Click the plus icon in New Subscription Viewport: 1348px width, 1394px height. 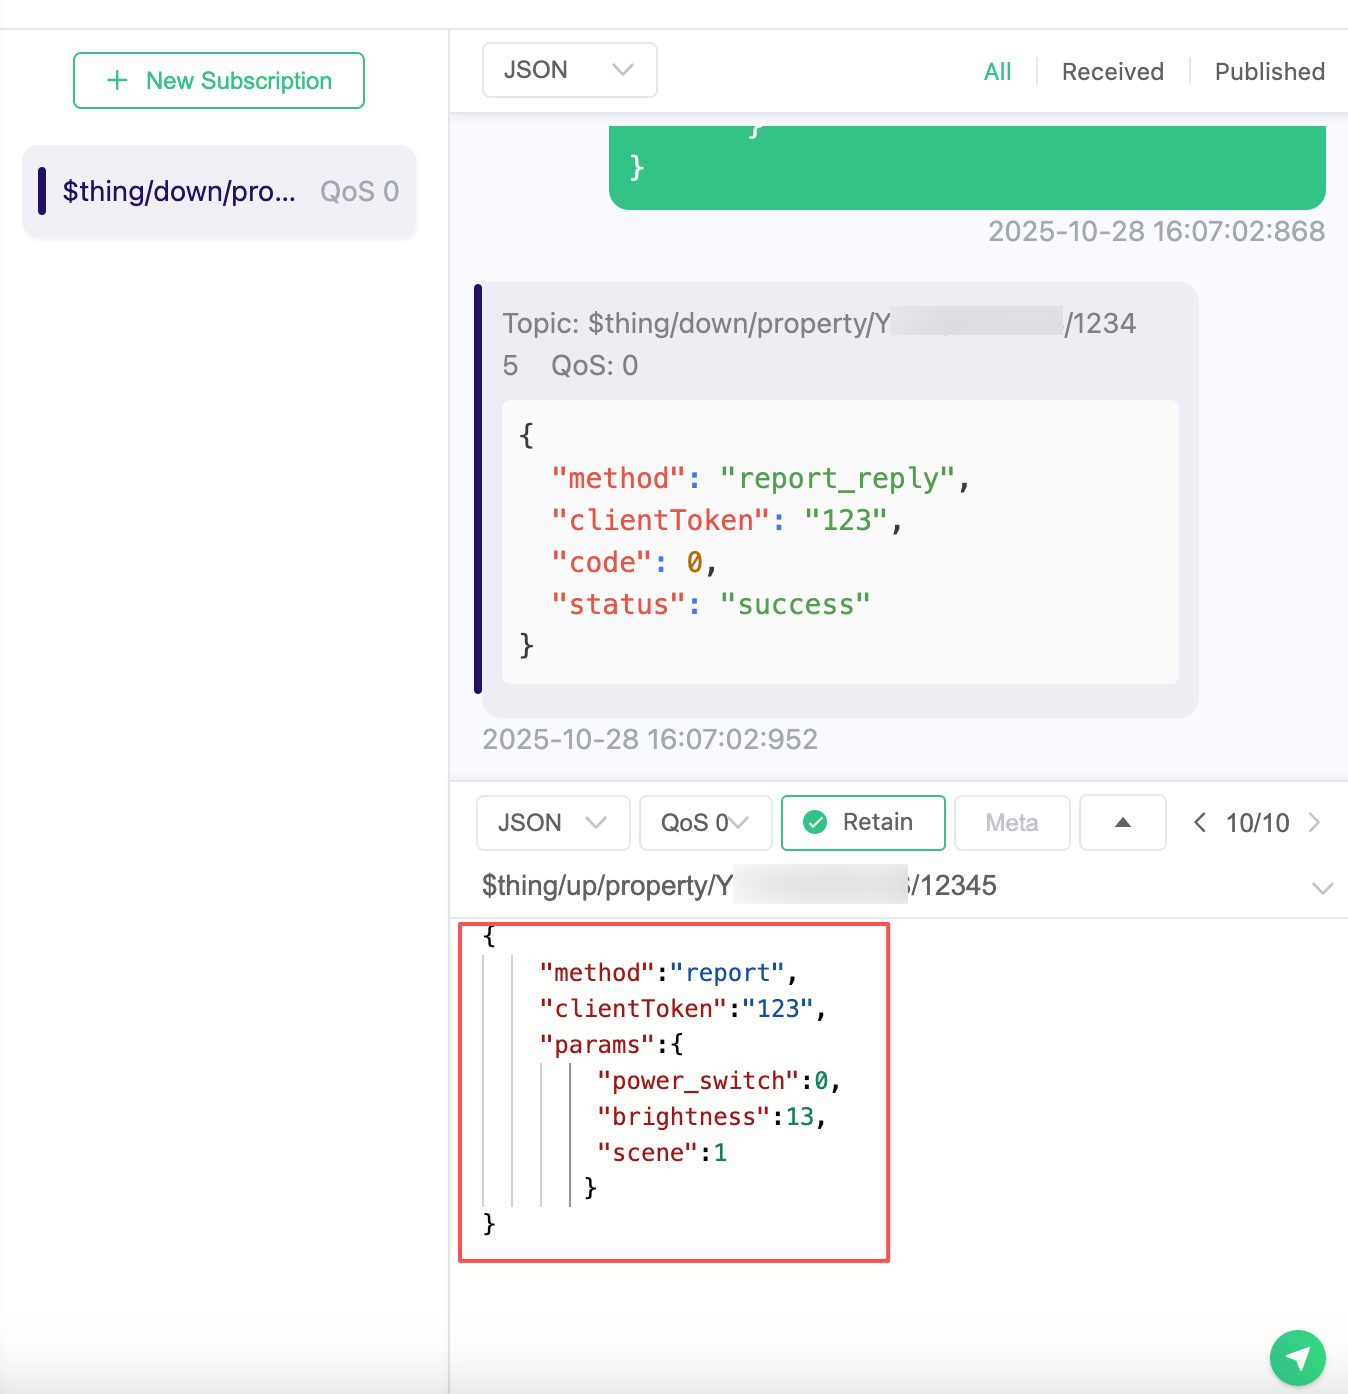[x=117, y=81]
